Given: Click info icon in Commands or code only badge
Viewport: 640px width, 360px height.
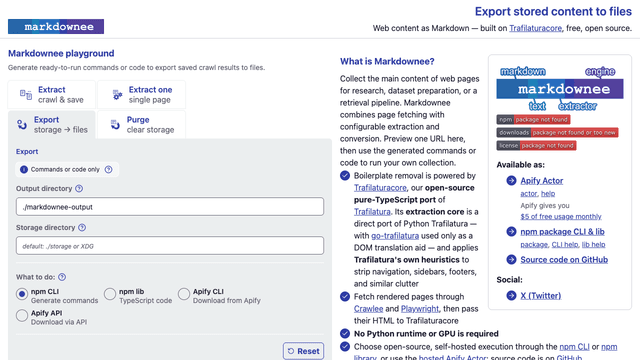Looking at the screenshot, I should pos(24,169).
